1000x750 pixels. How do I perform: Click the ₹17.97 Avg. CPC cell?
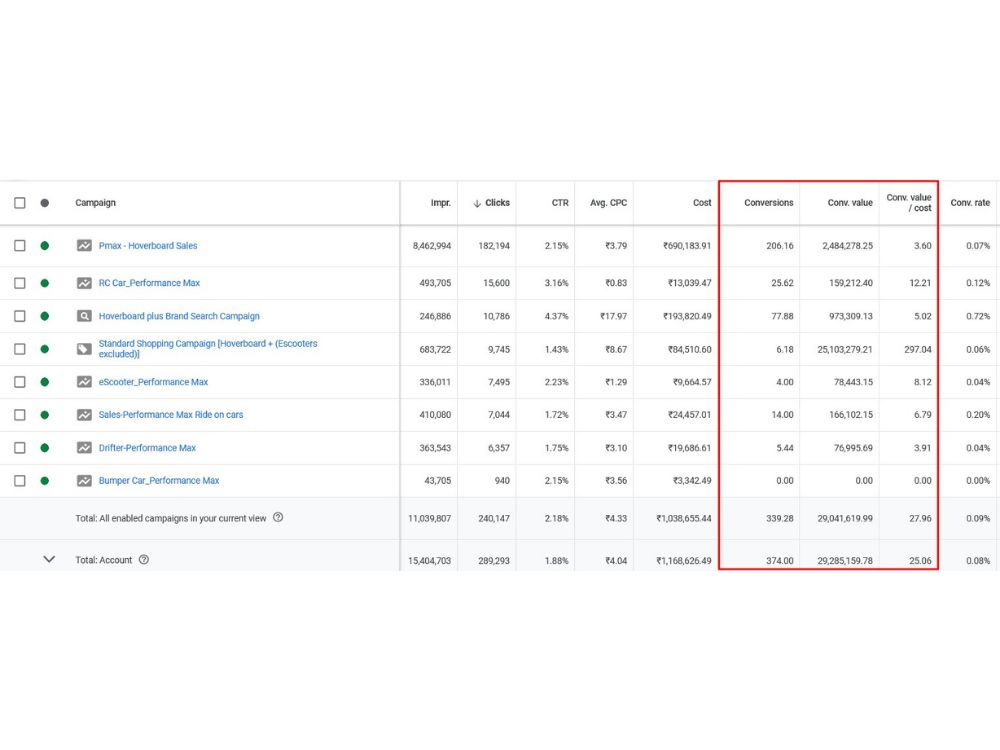[614, 316]
